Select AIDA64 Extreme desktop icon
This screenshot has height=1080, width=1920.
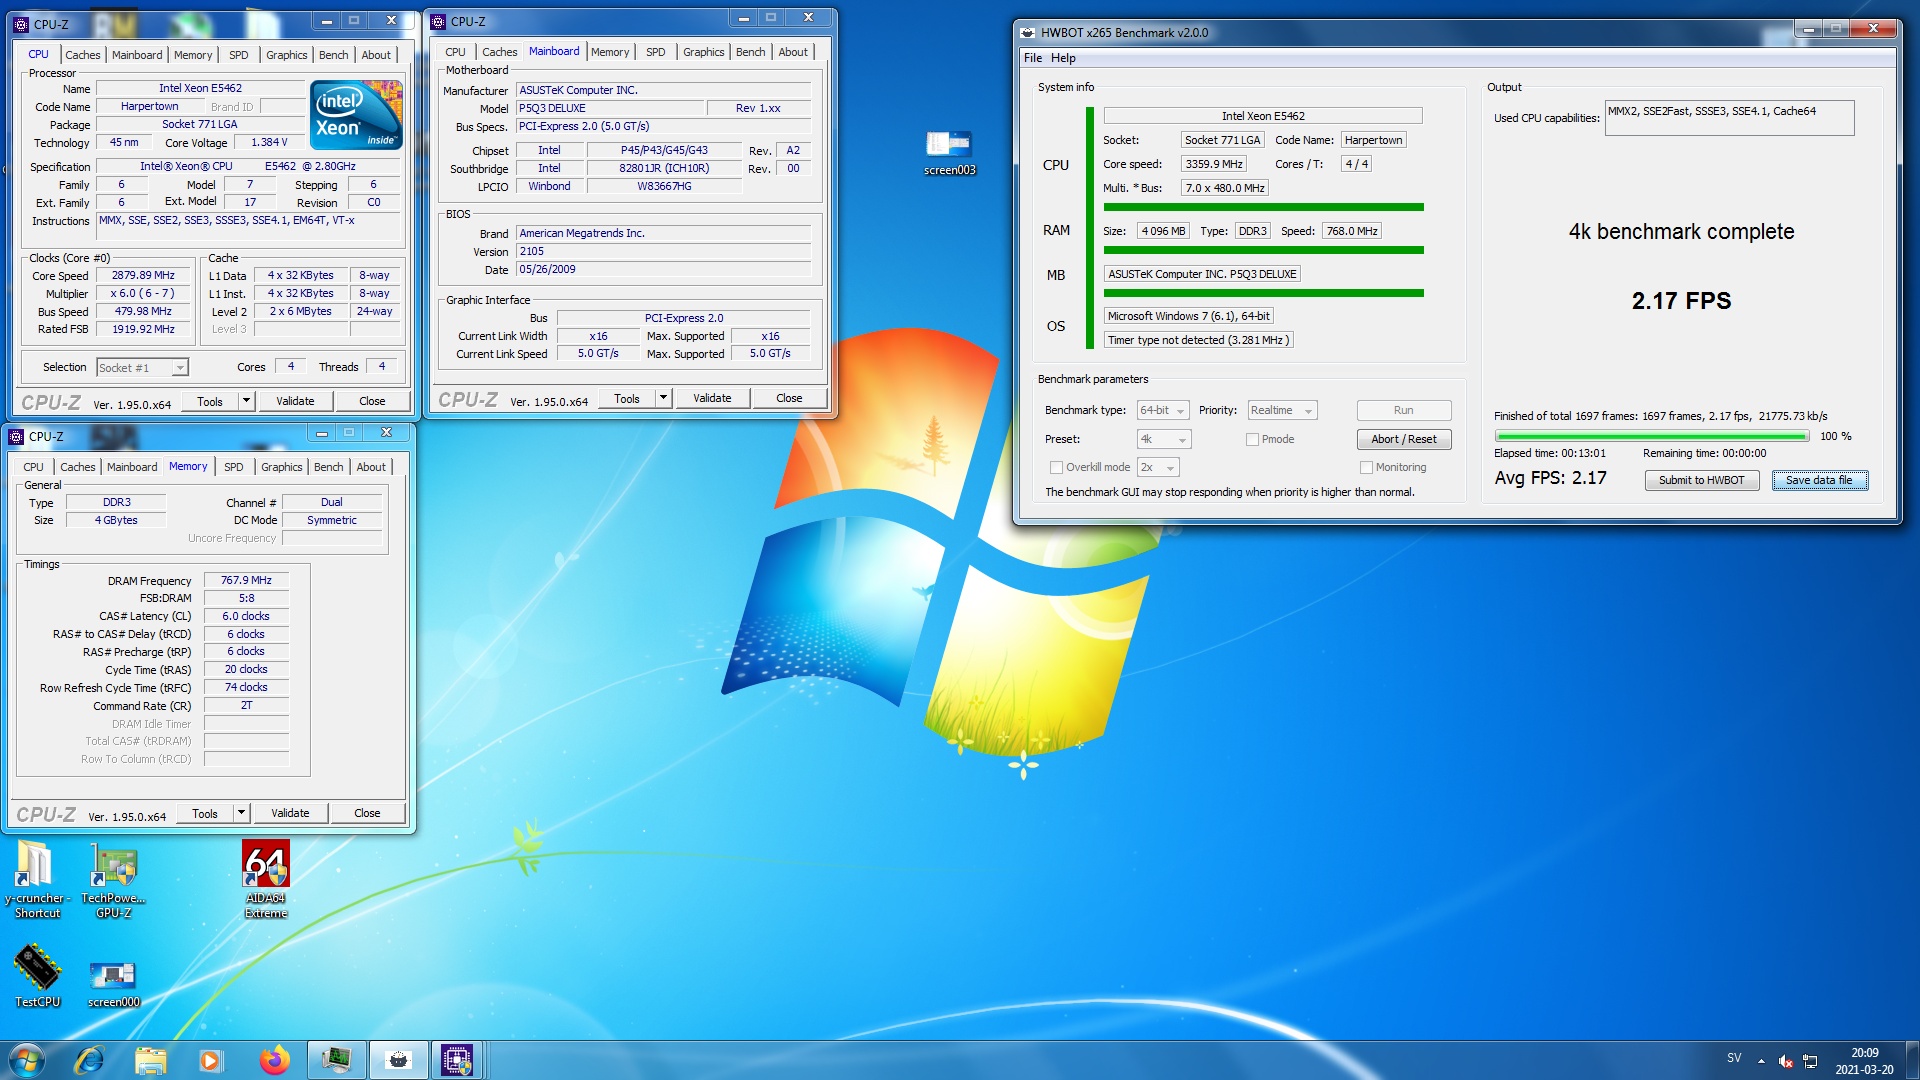click(266, 880)
